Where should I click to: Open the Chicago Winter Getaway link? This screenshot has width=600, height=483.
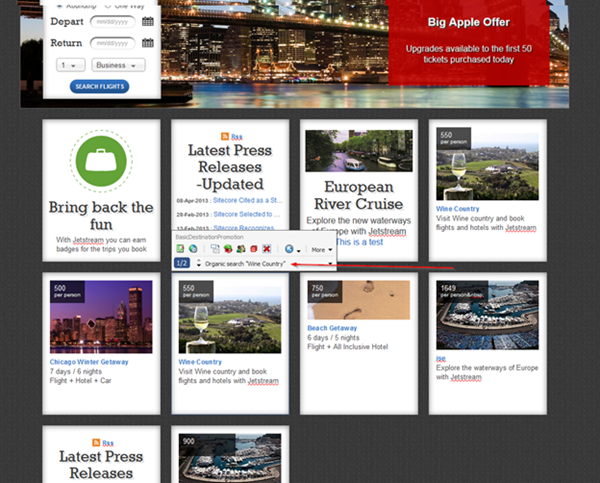pyautogui.click(x=89, y=362)
